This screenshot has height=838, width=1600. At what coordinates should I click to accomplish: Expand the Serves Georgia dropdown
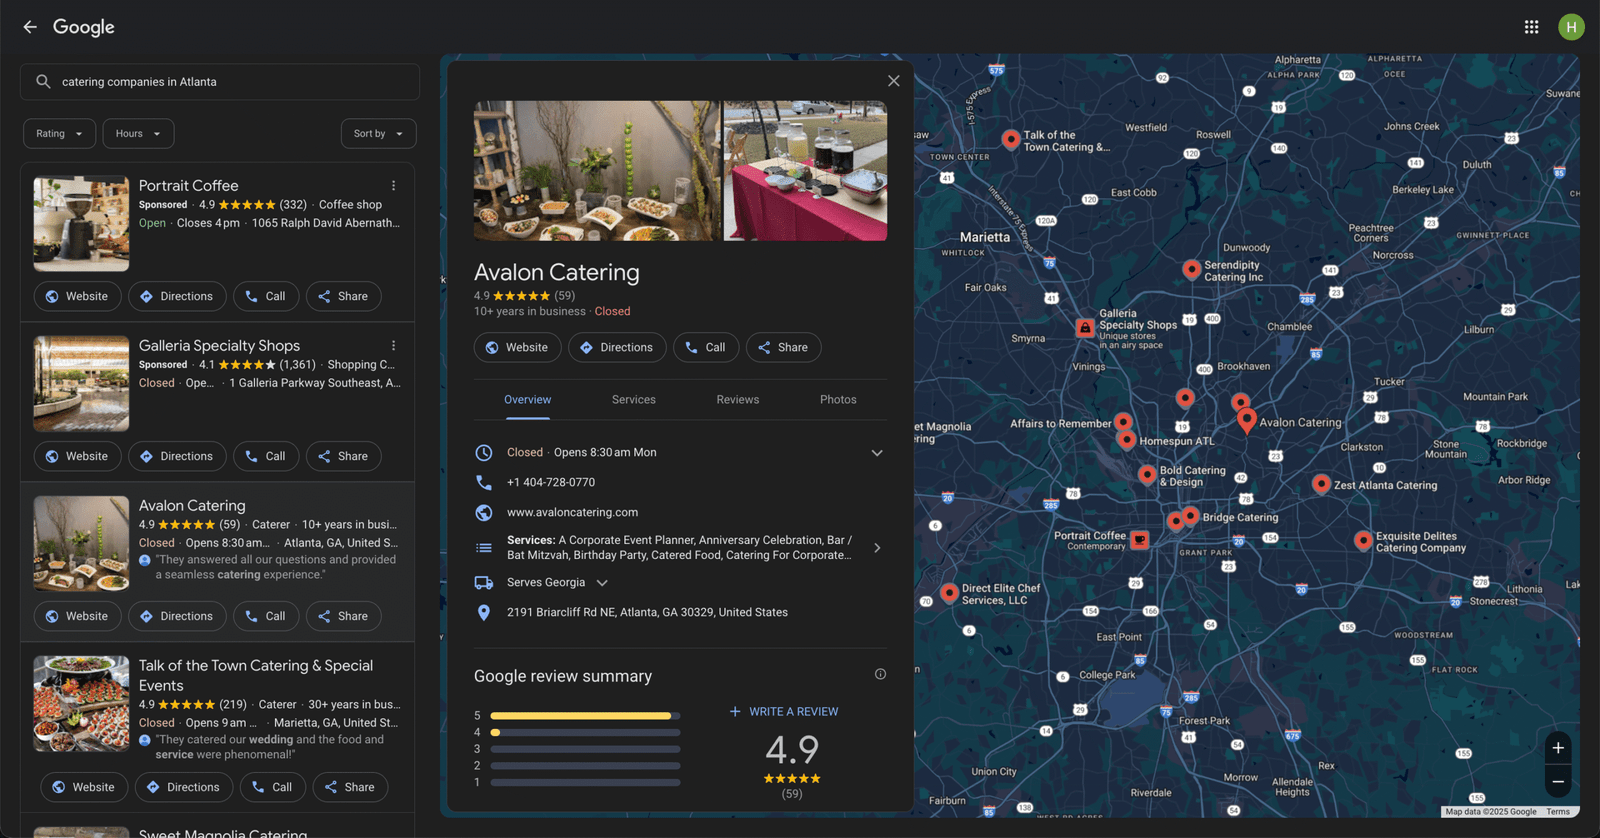pos(602,583)
